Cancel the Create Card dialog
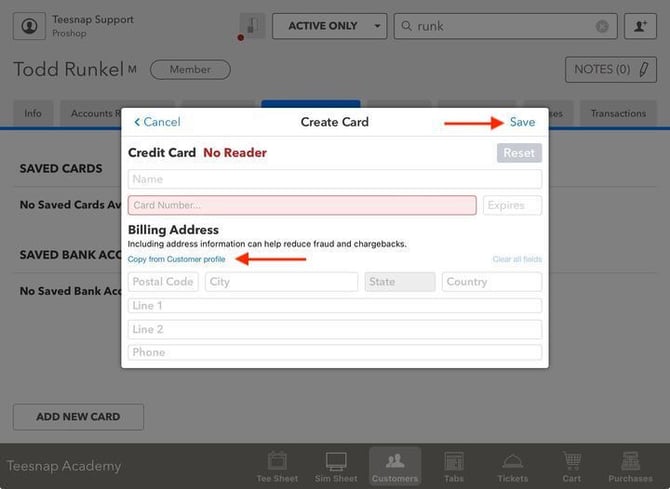 click(157, 122)
